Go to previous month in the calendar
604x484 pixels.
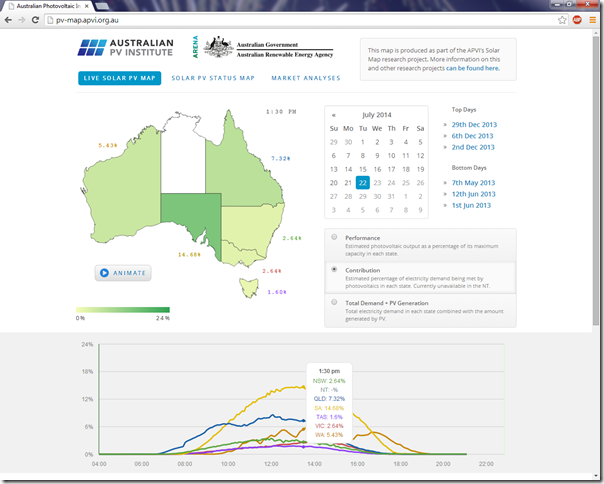[x=334, y=115]
